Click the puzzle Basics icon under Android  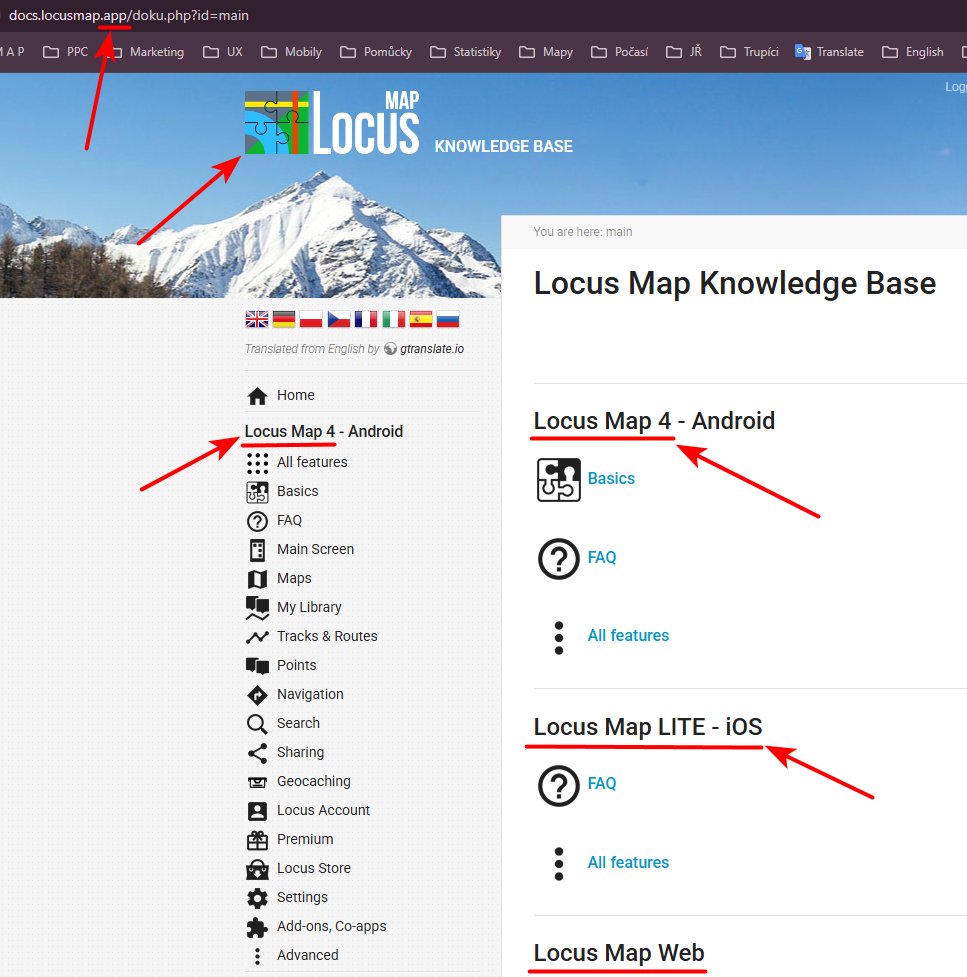point(558,479)
